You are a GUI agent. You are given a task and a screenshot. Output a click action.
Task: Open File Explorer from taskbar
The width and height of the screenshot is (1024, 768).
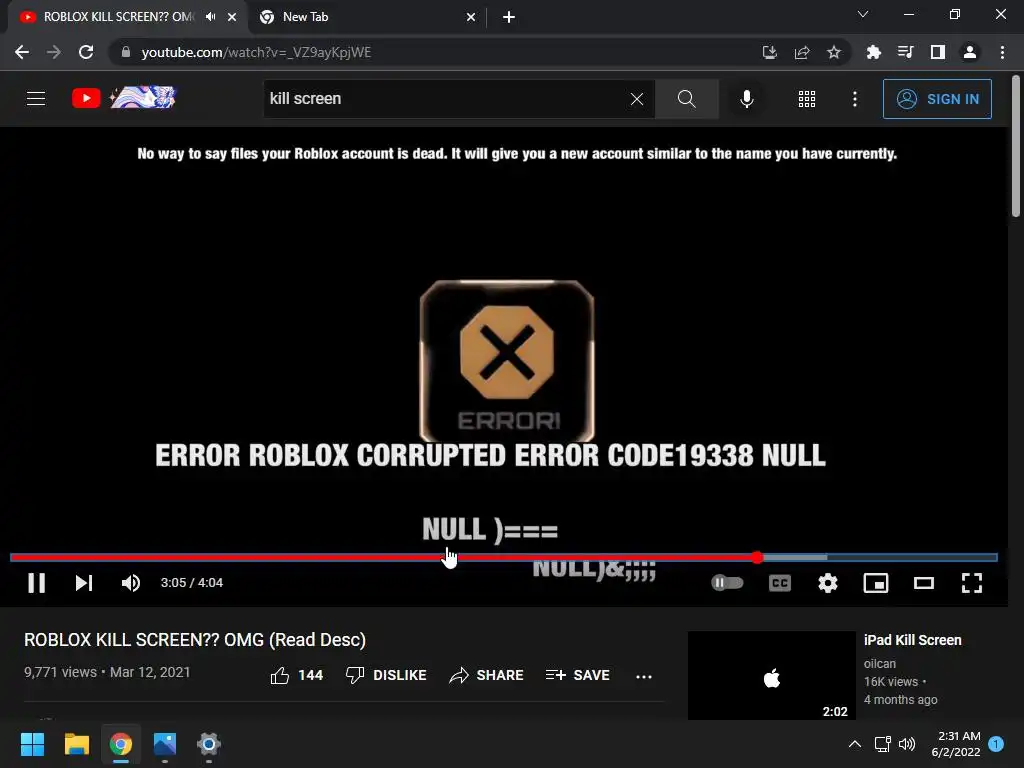click(76, 744)
